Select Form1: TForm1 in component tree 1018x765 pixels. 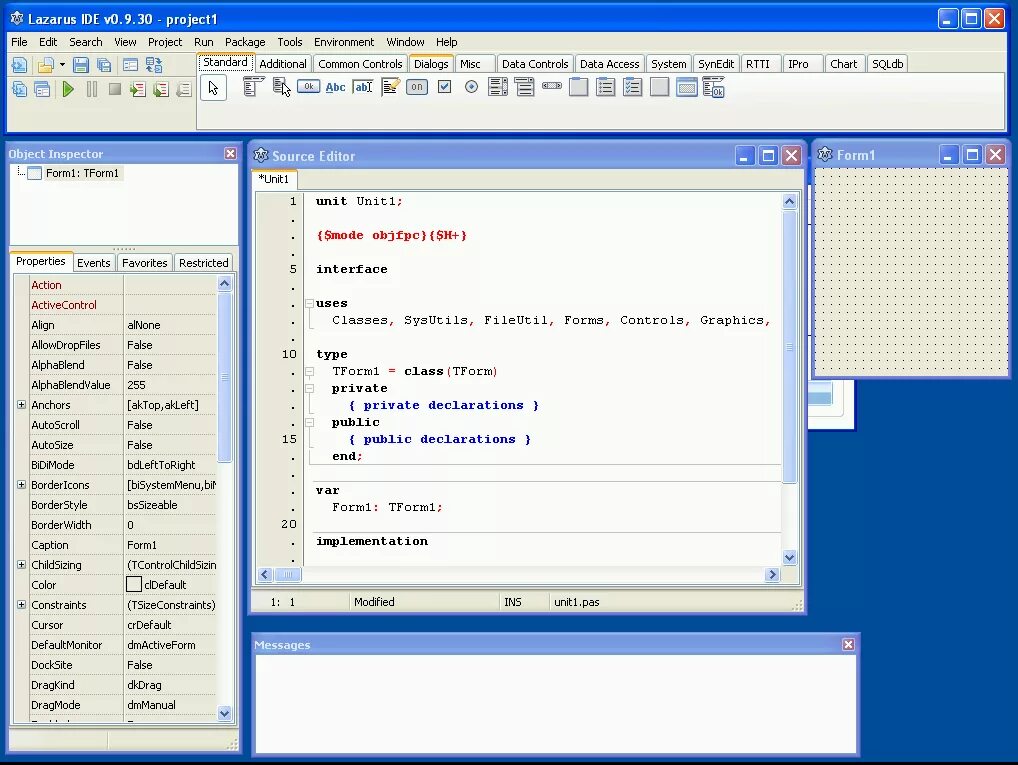point(82,173)
